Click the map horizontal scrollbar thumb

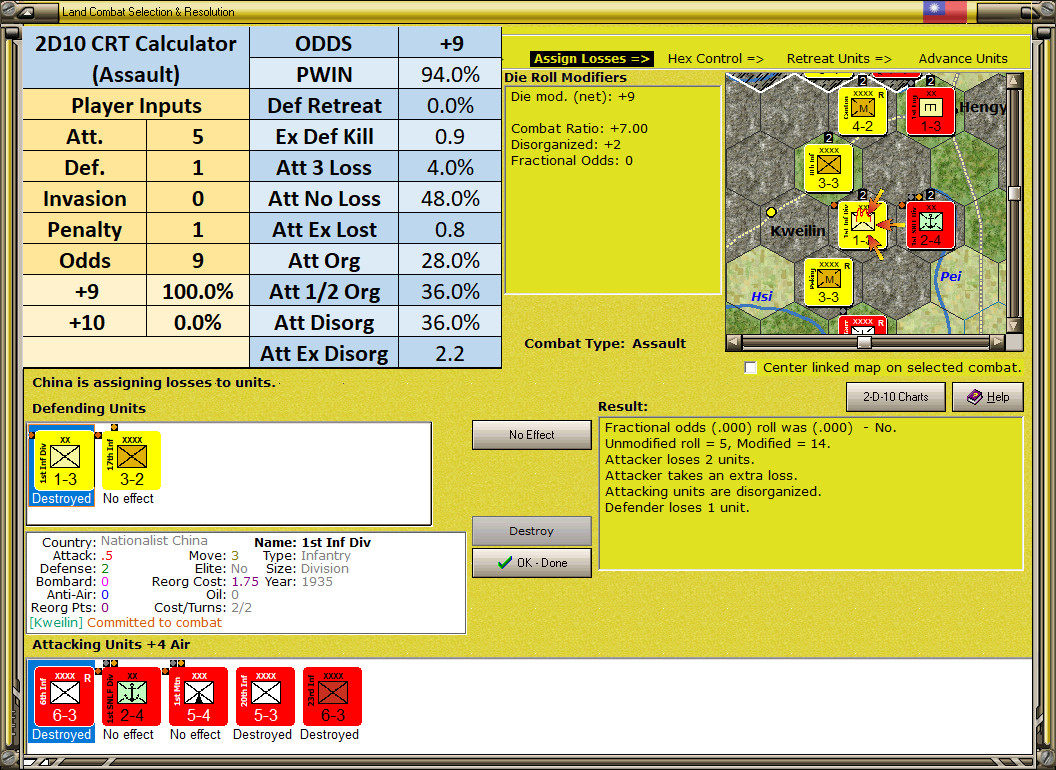point(864,342)
